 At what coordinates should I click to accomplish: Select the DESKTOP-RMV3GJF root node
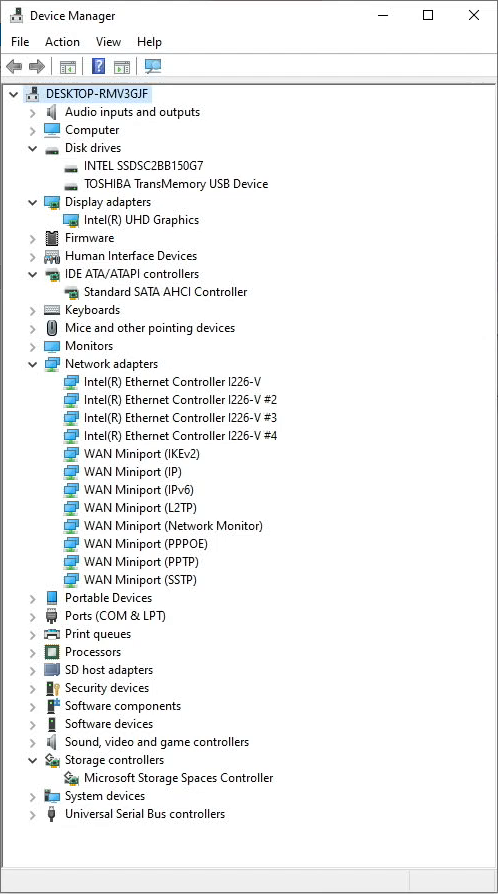click(x=99, y=94)
